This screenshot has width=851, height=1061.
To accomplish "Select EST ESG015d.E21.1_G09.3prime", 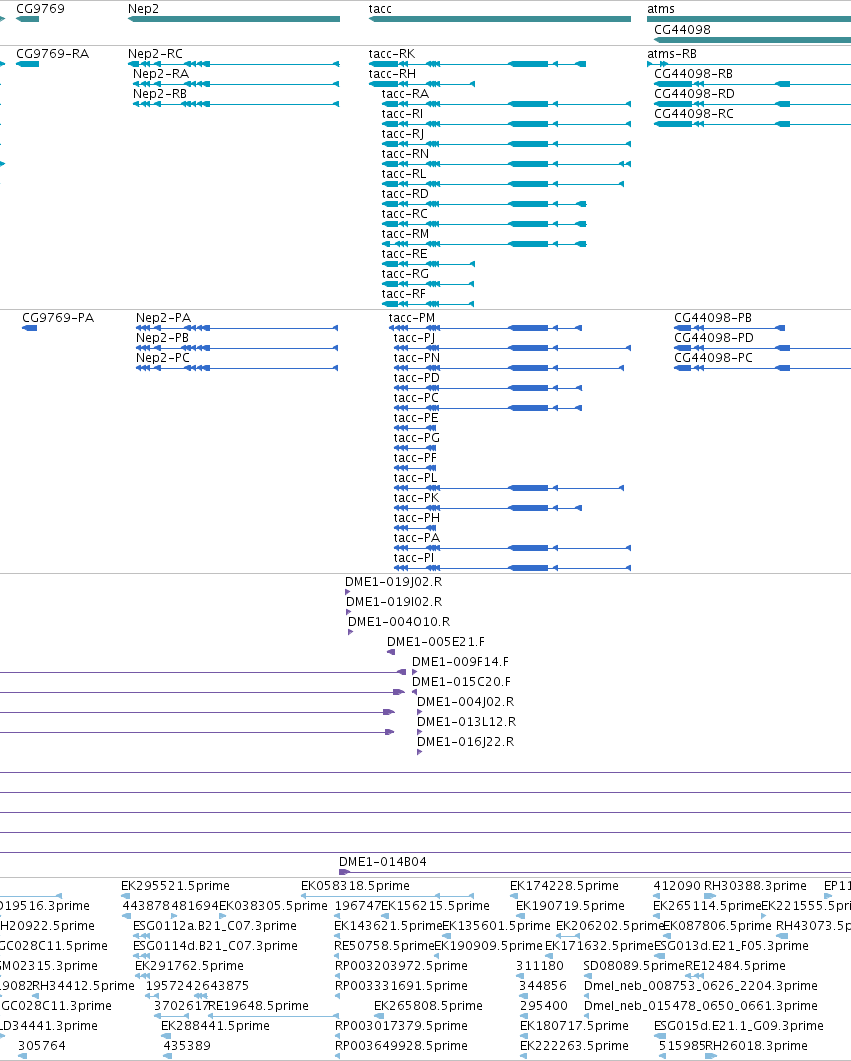I will (x=739, y=1026).
